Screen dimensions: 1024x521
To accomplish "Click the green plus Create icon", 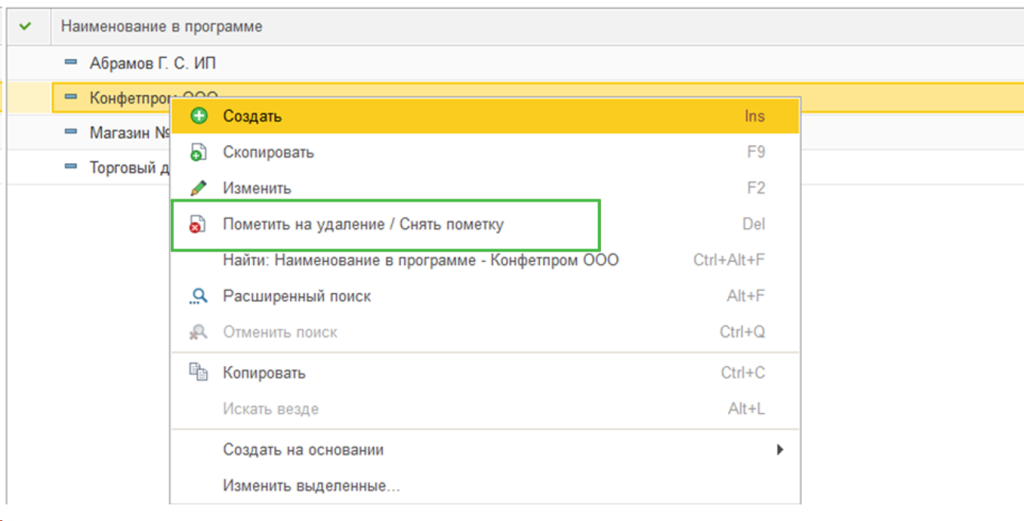I will tap(199, 116).
